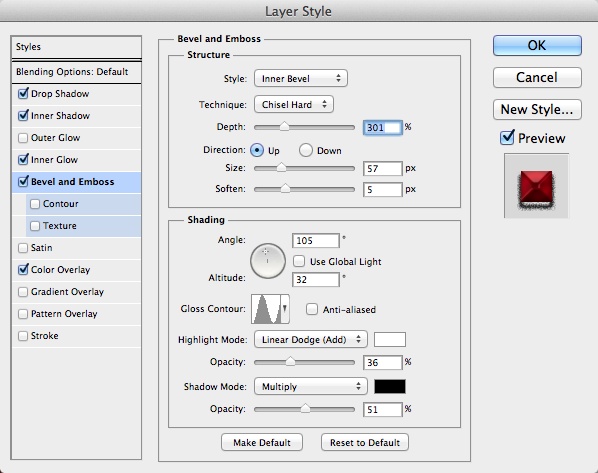This screenshot has height=473, width=598.
Task: Click the Soften value field 5
Action: coord(383,190)
